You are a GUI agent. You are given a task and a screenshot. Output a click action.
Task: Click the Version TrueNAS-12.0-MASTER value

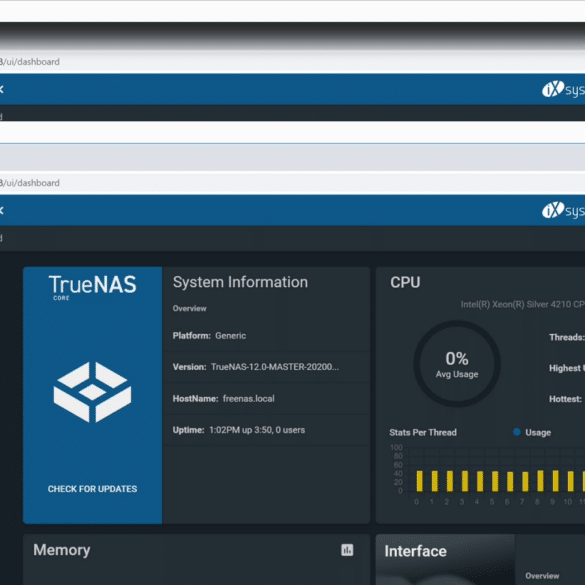(x=275, y=367)
